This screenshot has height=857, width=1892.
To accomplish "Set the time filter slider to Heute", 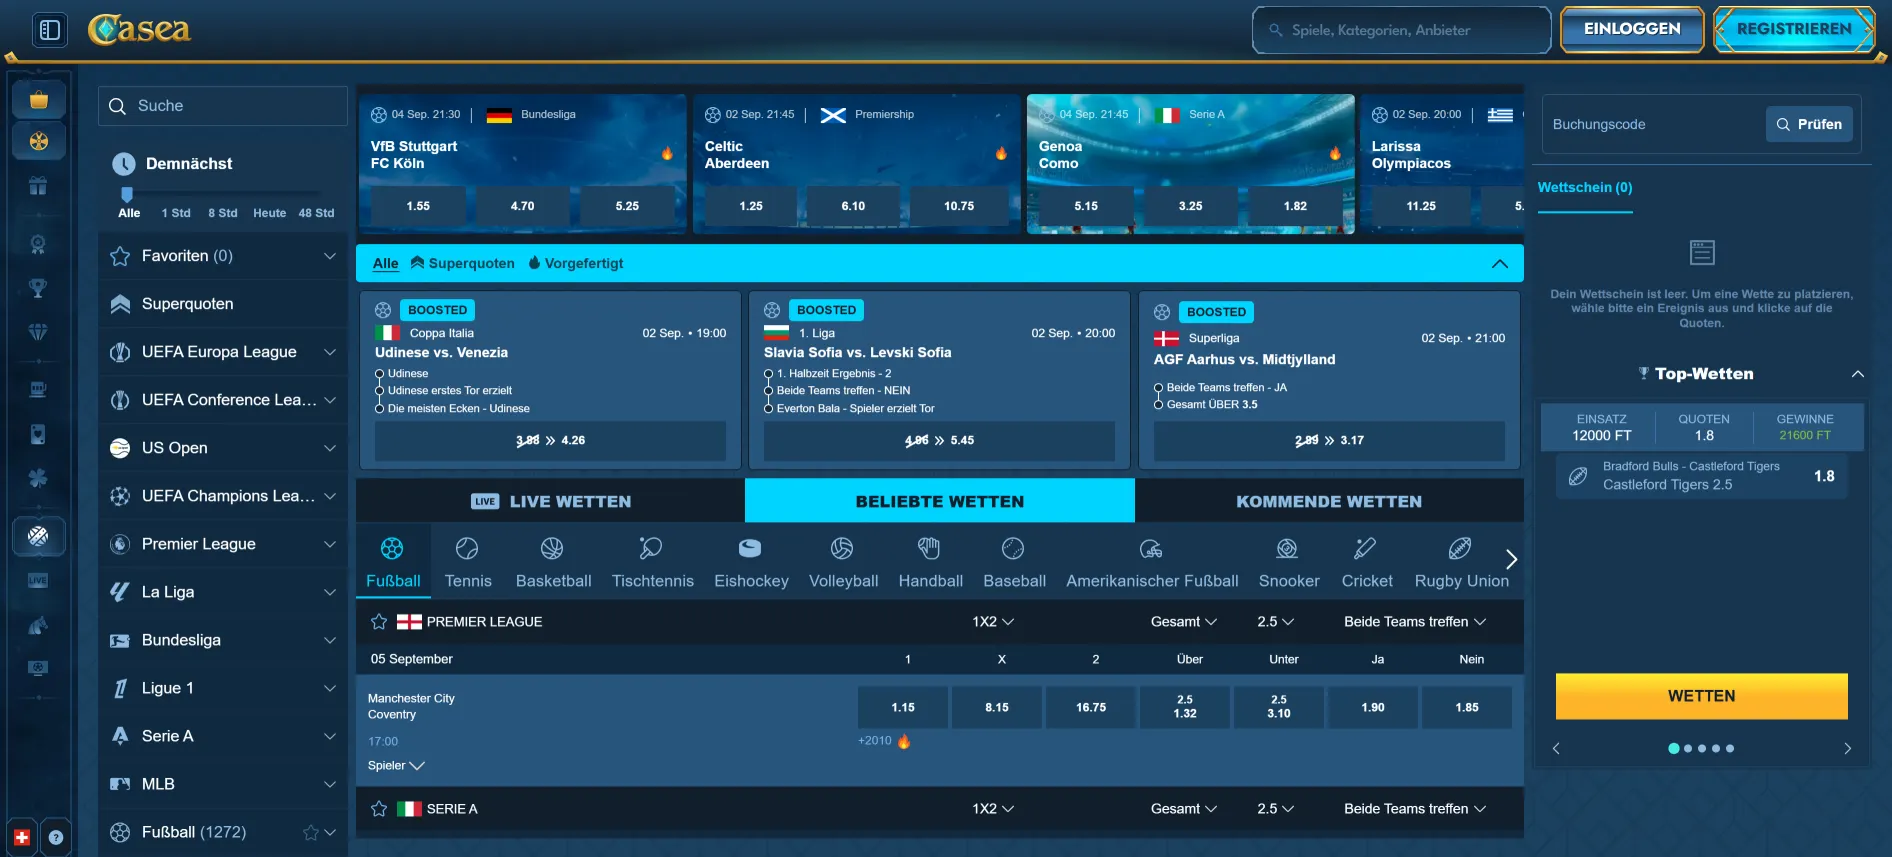I will [269, 213].
